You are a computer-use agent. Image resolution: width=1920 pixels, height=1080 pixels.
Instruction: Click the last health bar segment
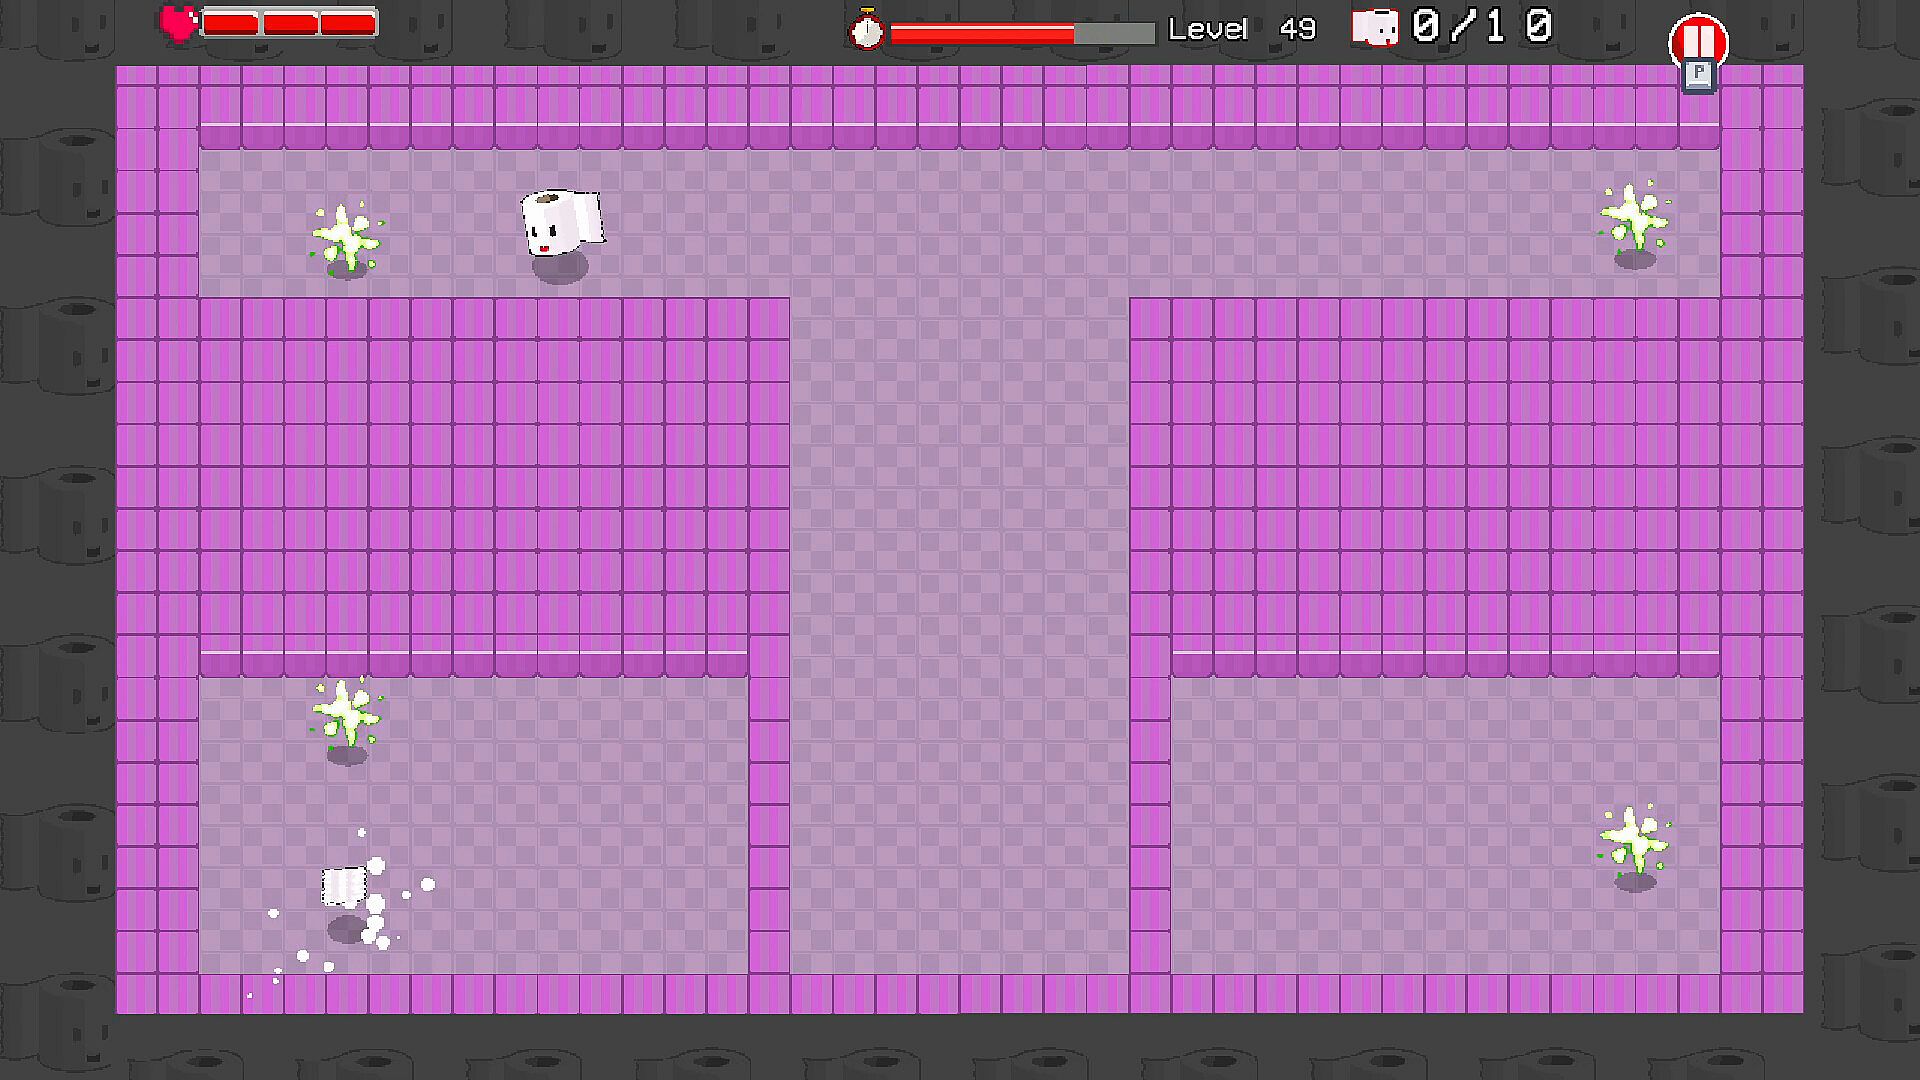(x=348, y=23)
